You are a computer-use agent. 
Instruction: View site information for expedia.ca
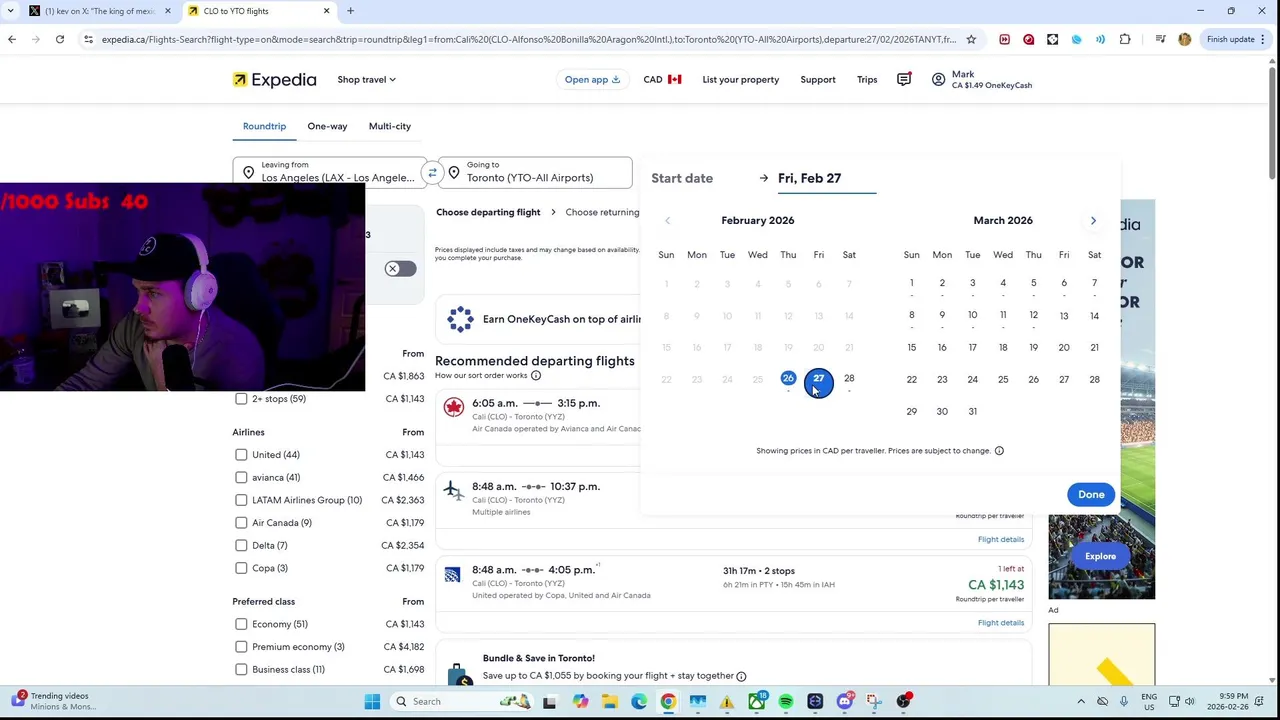tap(88, 39)
